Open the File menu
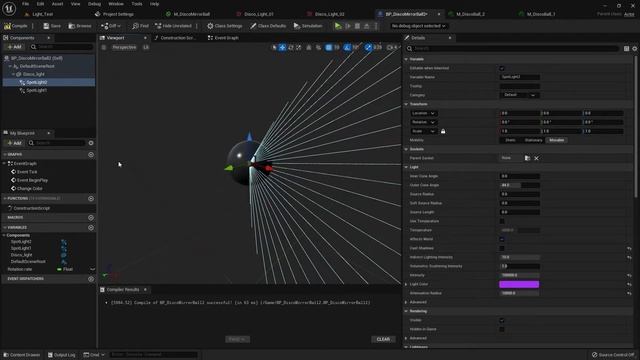 (x=25, y=4)
